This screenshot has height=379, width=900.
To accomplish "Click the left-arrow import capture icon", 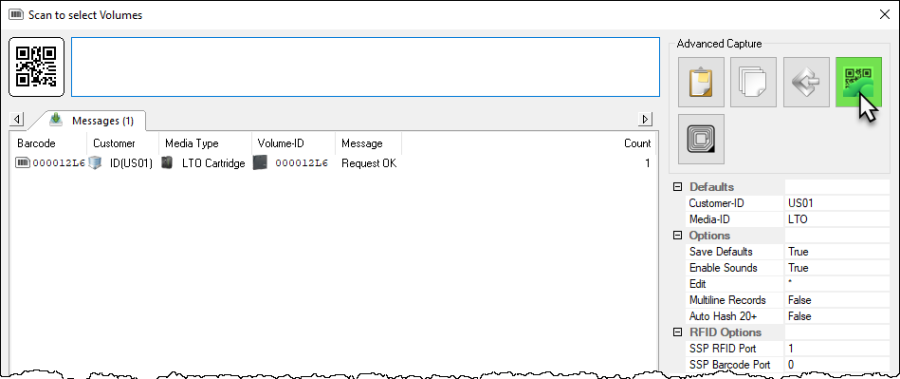I will tap(806, 82).
